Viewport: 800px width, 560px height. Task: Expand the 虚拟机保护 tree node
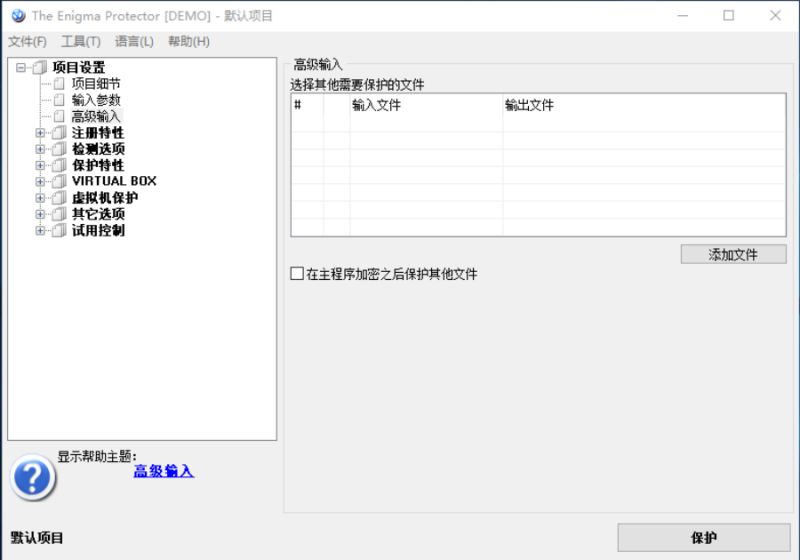click(40, 198)
